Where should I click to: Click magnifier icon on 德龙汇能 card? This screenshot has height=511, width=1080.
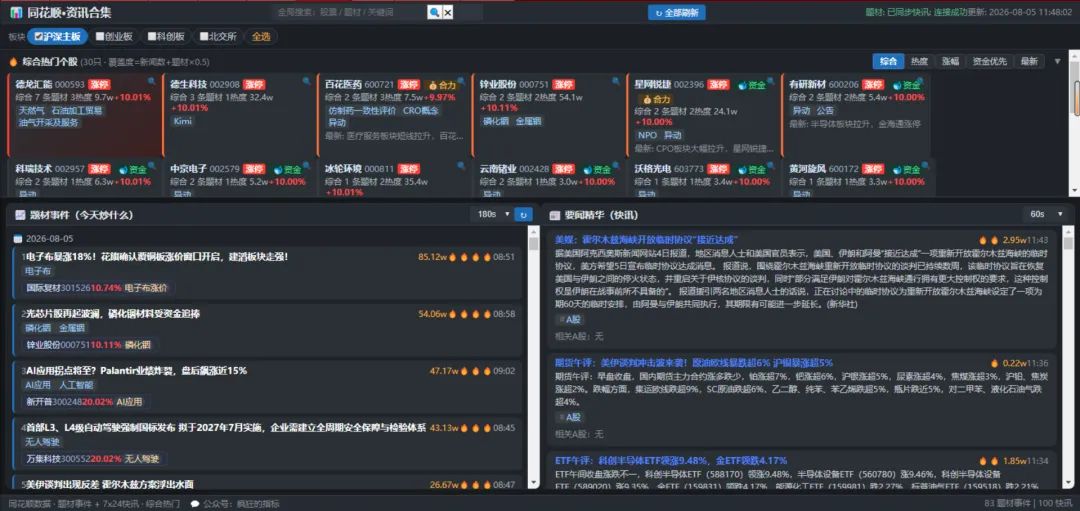[152, 81]
